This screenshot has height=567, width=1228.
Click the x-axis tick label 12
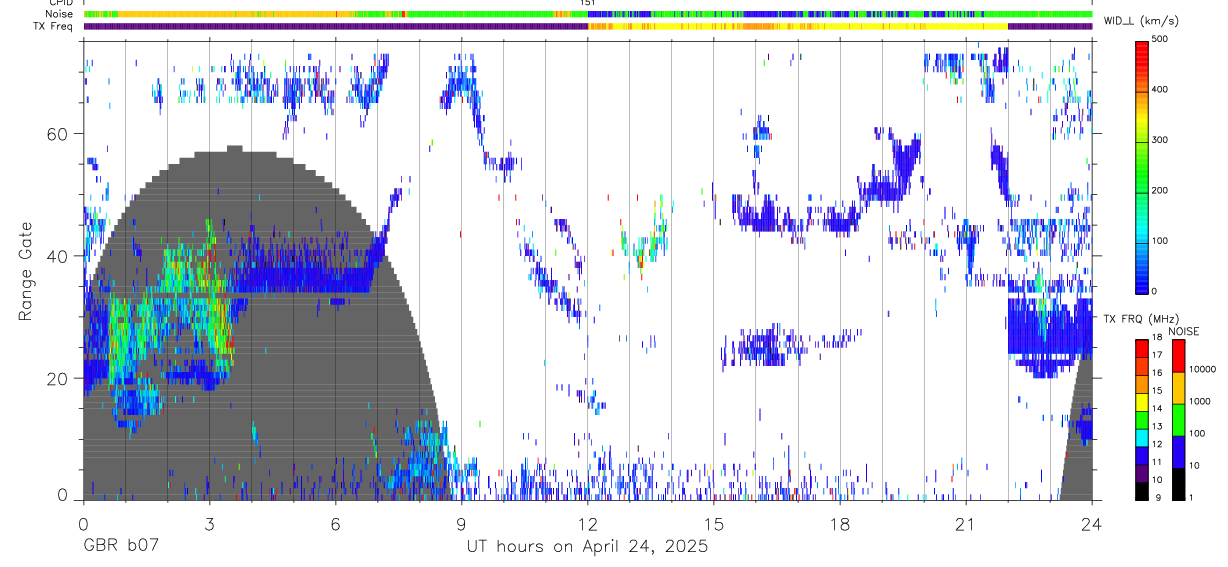coord(587,524)
